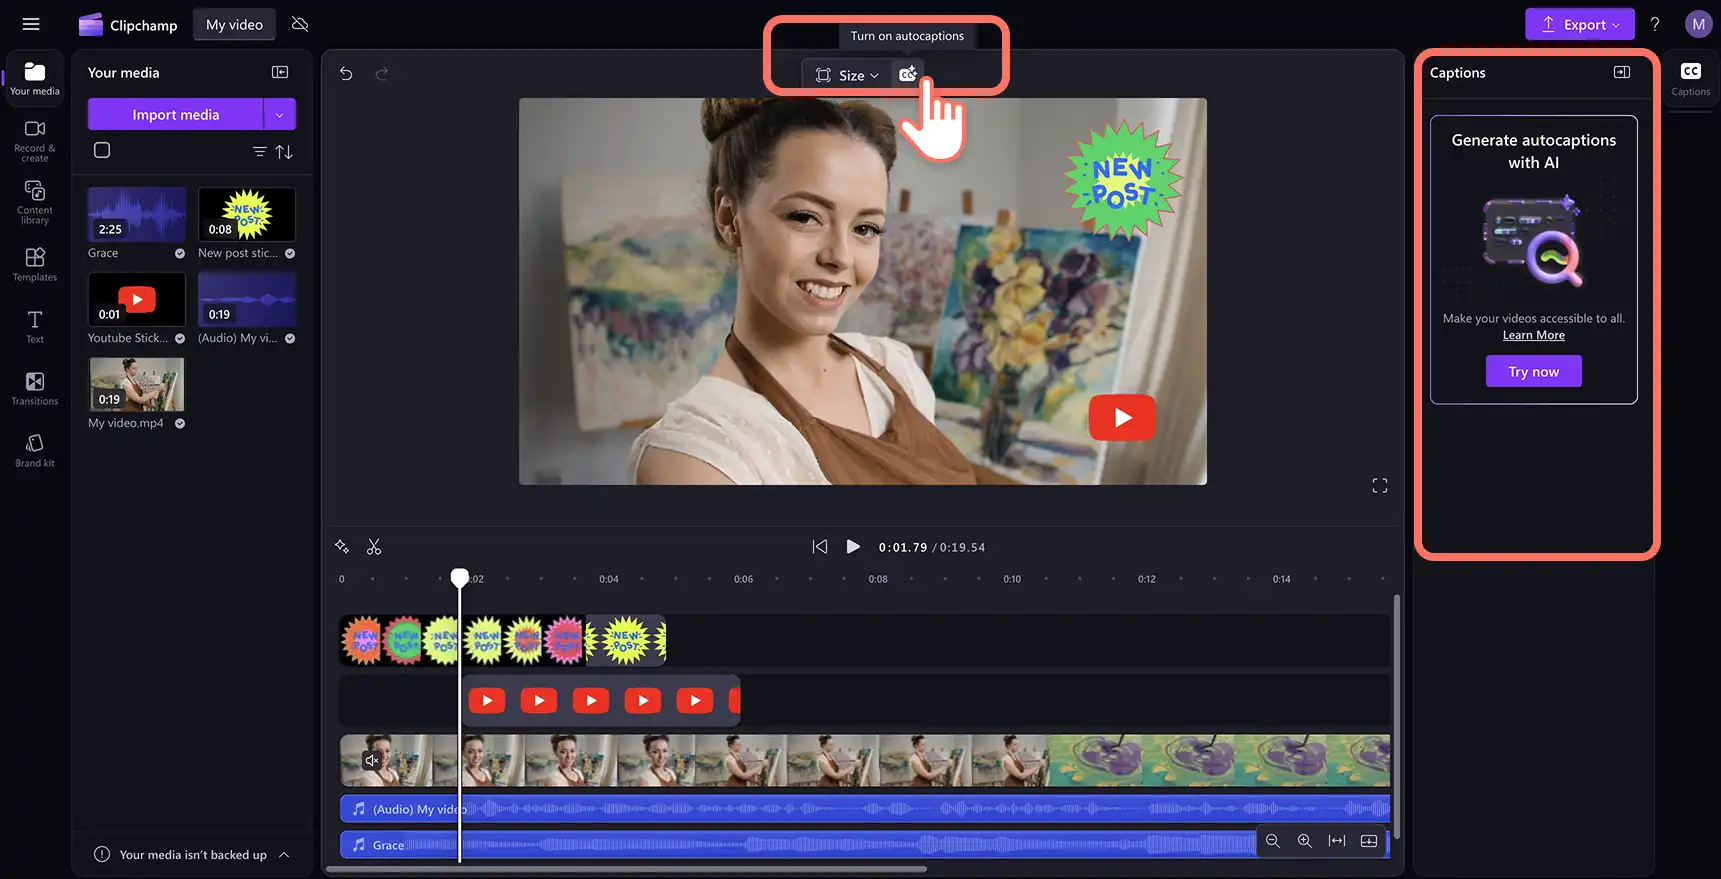Open the Export dropdown

pyautogui.click(x=1580, y=24)
